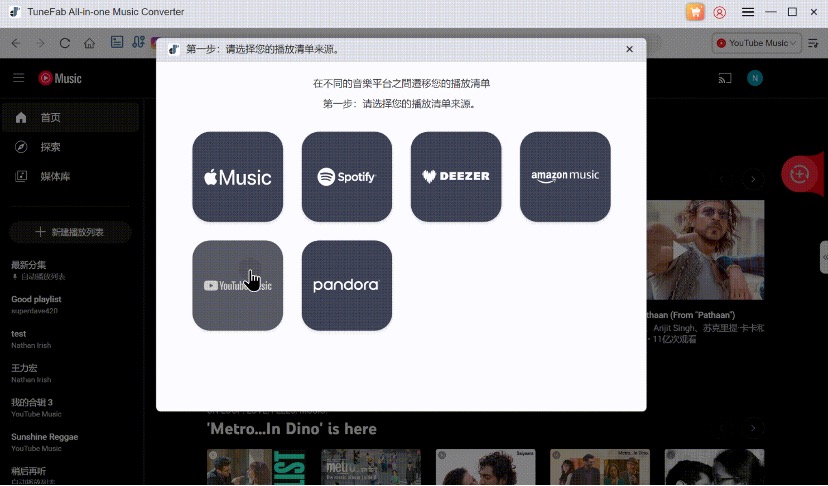Open the first Metro In Dino thumbnail
This screenshot has width=828, height=486.
coord(256,467)
